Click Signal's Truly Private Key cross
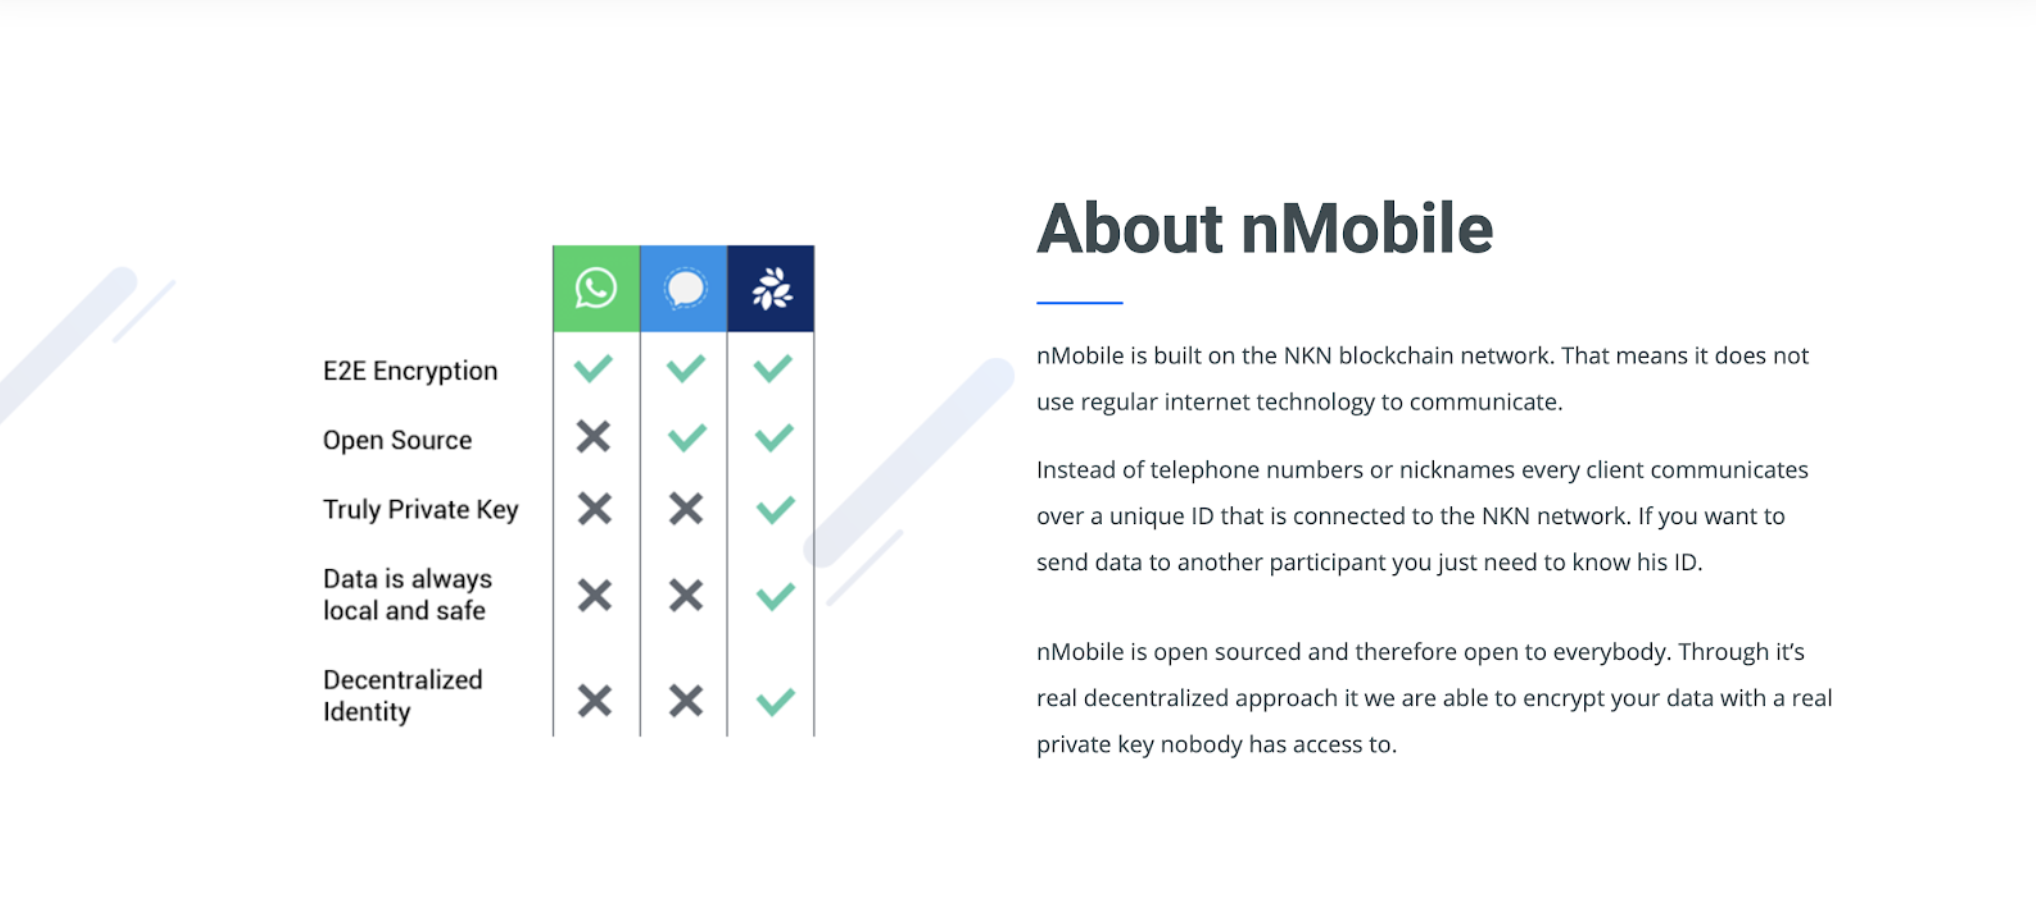This screenshot has height=910, width=2036. click(x=686, y=509)
